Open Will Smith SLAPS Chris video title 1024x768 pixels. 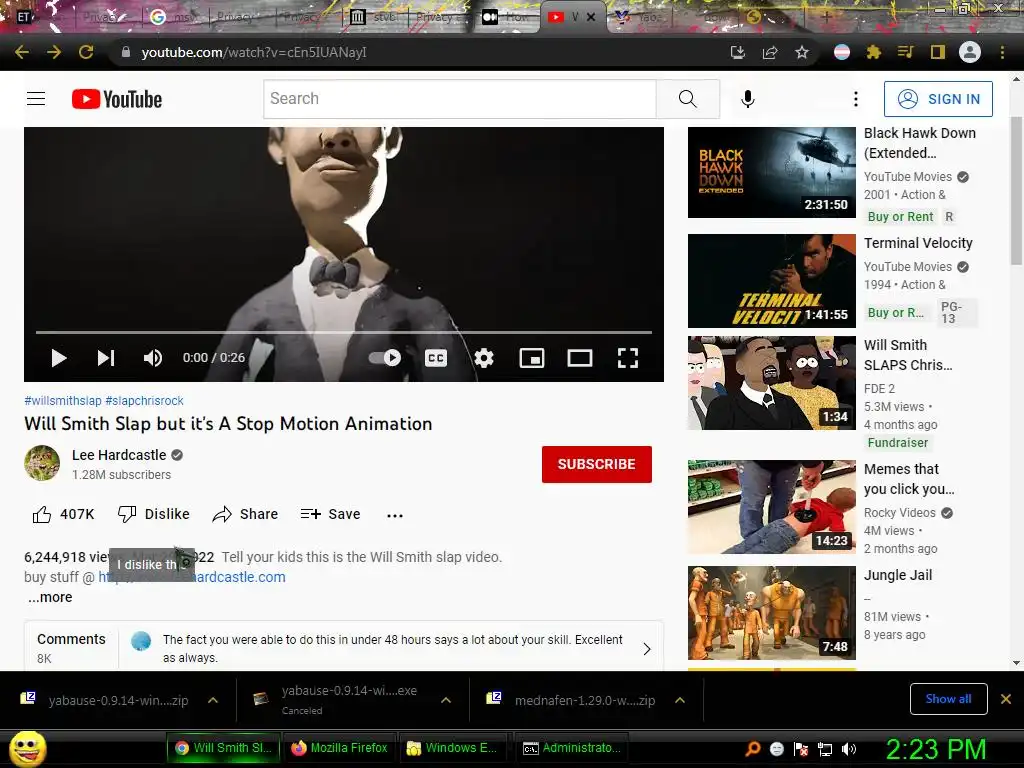pyautogui.click(x=908, y=355)
